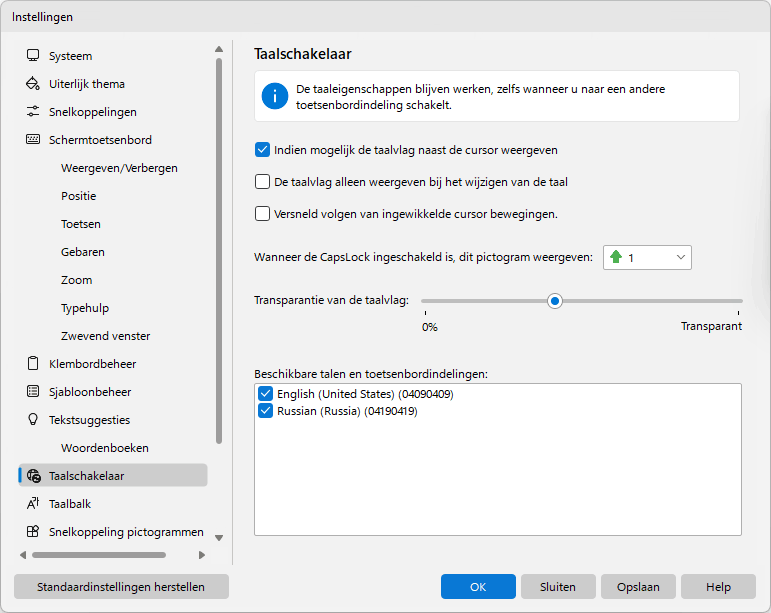This screenshot has width=771, height=613.
Task: Select the Sjabloonbeheer list icon
Action: tap(33, 392)
